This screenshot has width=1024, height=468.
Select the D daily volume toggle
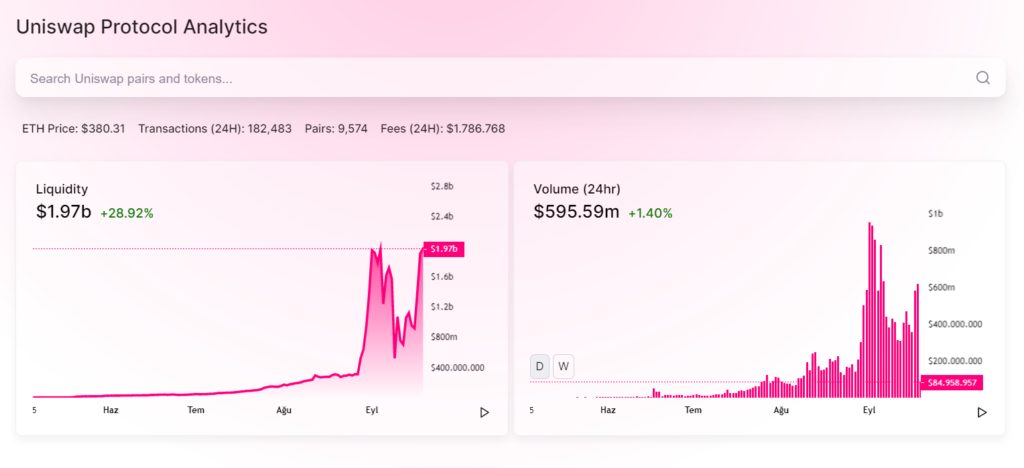tap(539, 367)
